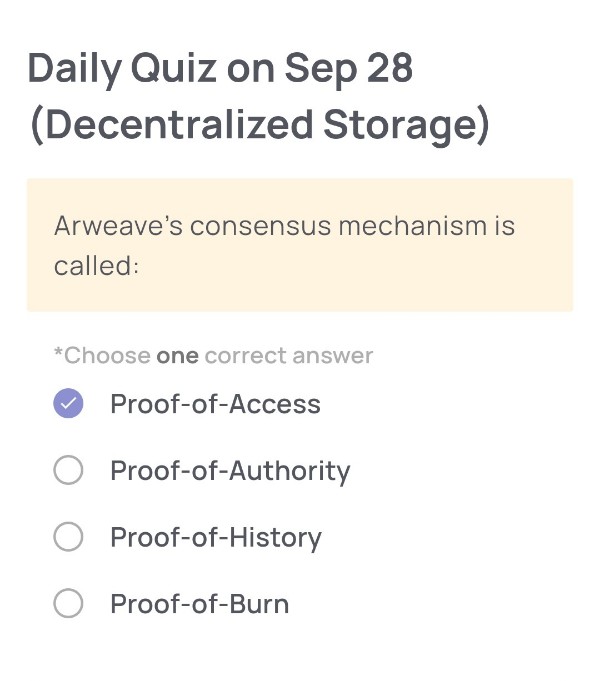
Task: Click the bold word "one" in the hint
Action: [x=177, y=355]
